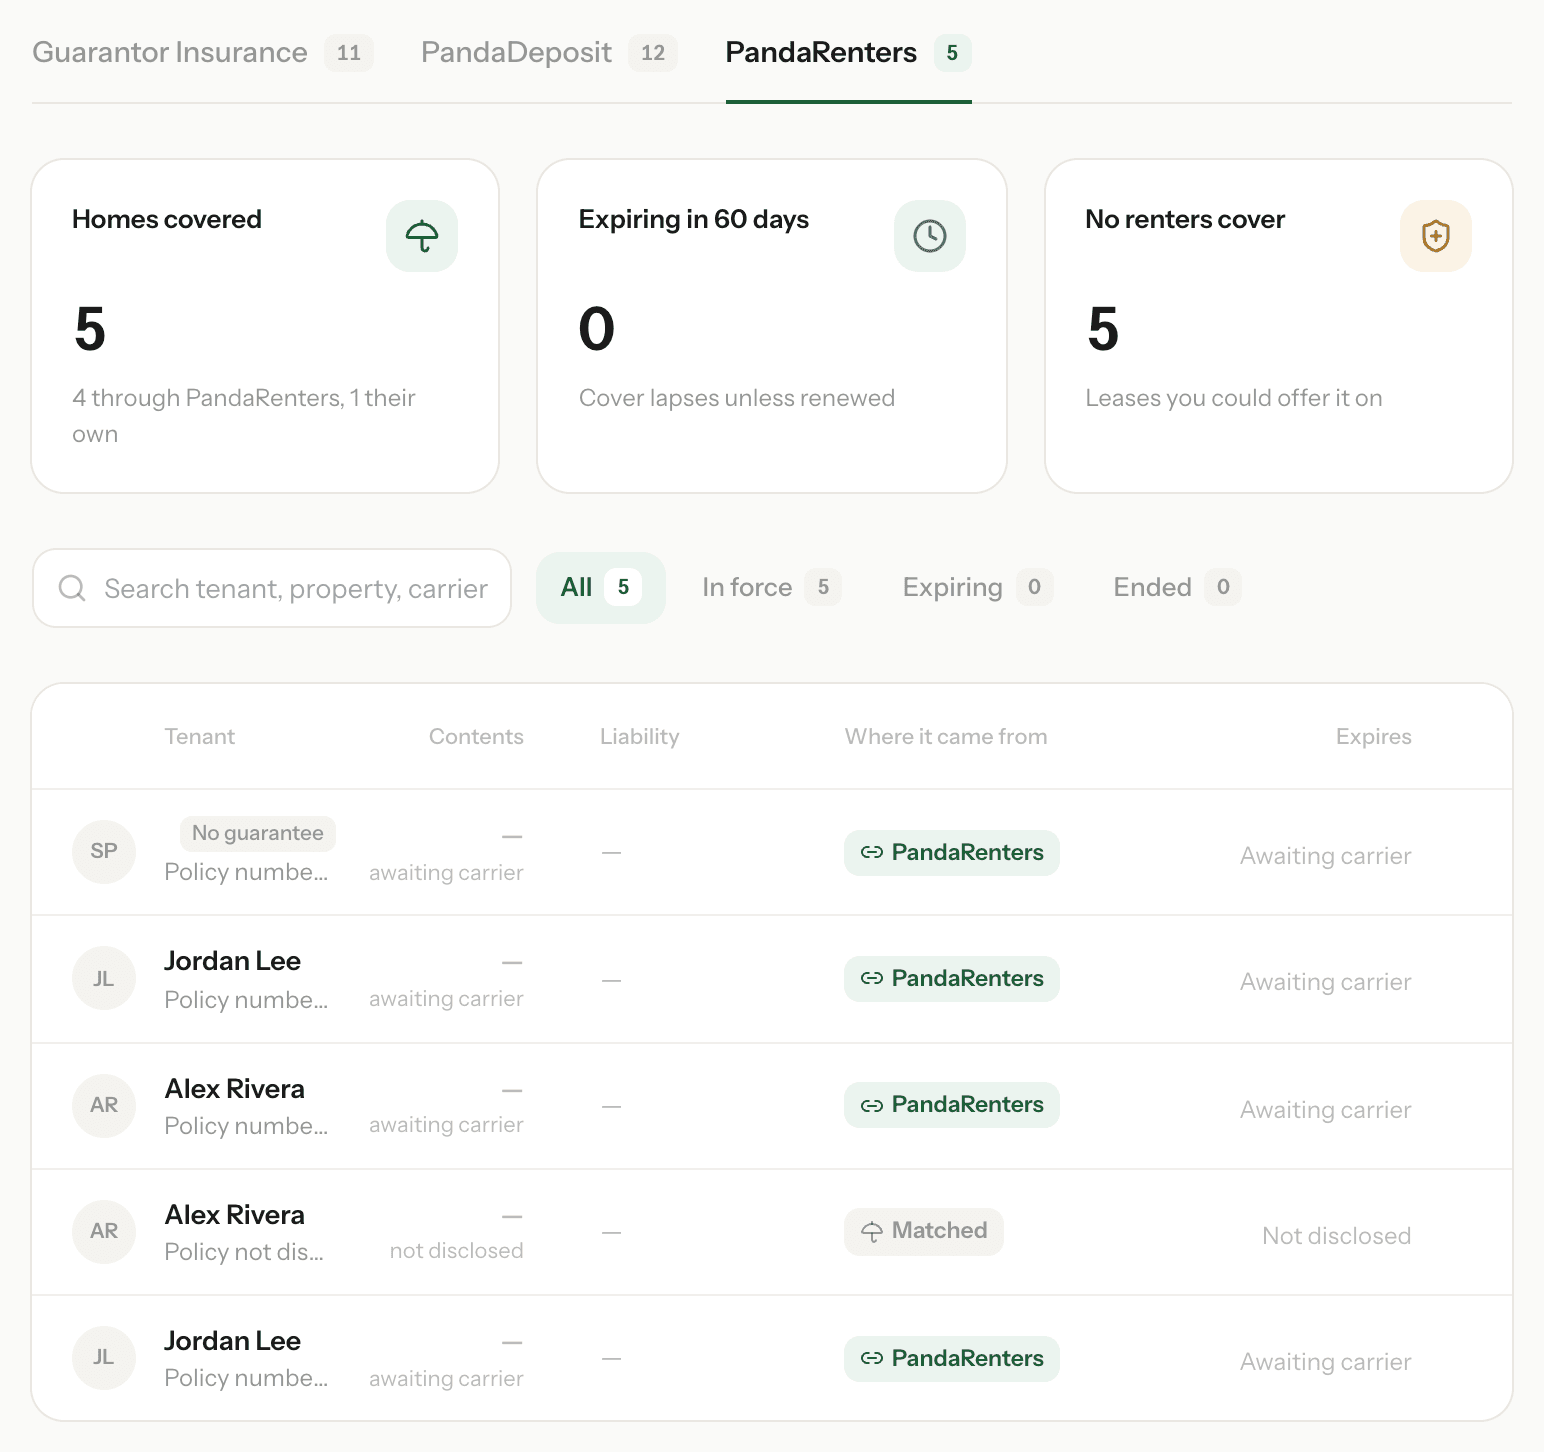This screenshot has height=1452, width=1544.
Task: Click the Liability column header
Action: click(640, 737)
